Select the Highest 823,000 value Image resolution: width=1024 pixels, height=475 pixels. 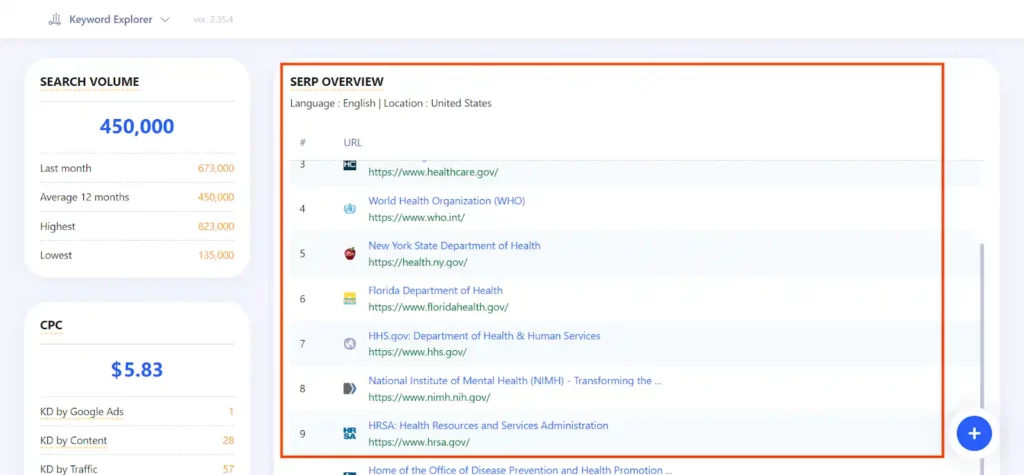[216, 227]
